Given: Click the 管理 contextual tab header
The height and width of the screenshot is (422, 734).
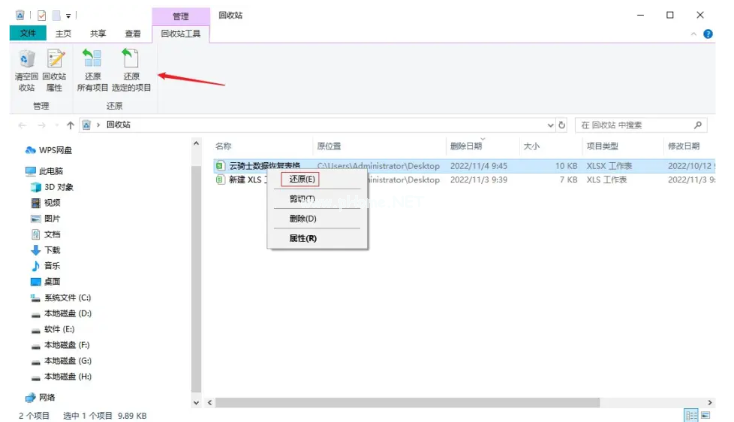Looking at the screenshot, I should coord(181,16).
